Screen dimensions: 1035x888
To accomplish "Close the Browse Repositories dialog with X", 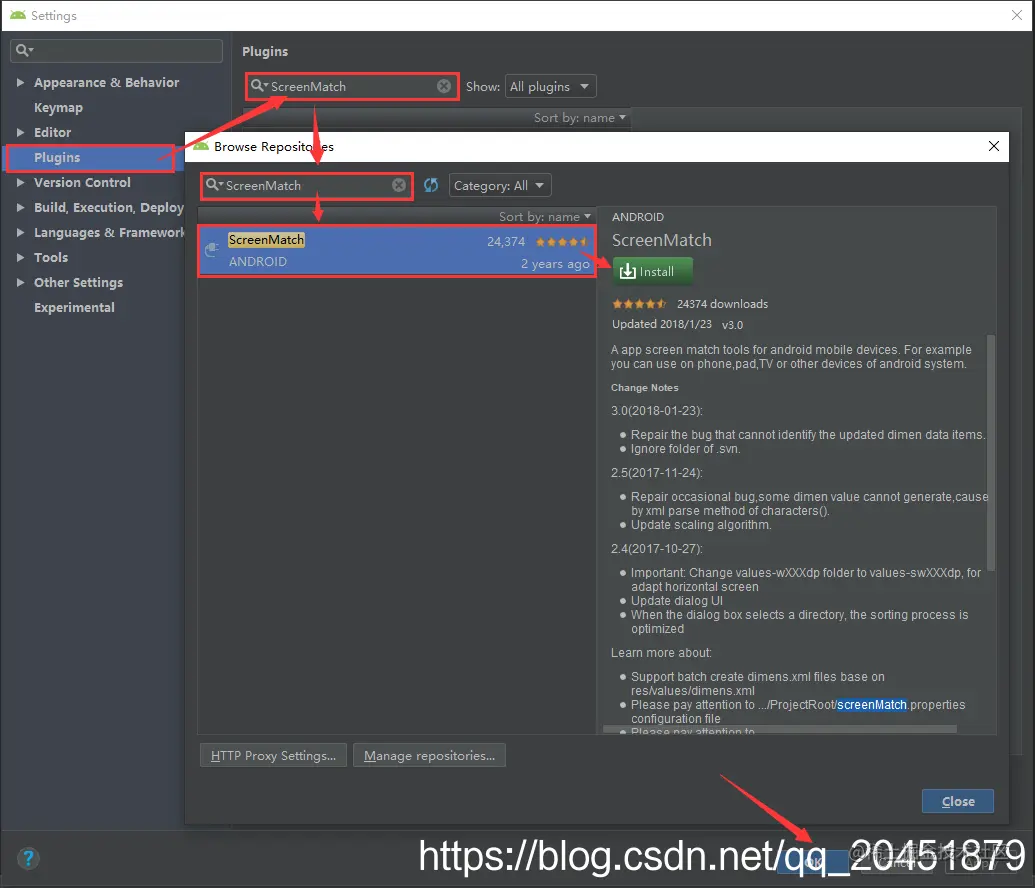I will [993, 146].
